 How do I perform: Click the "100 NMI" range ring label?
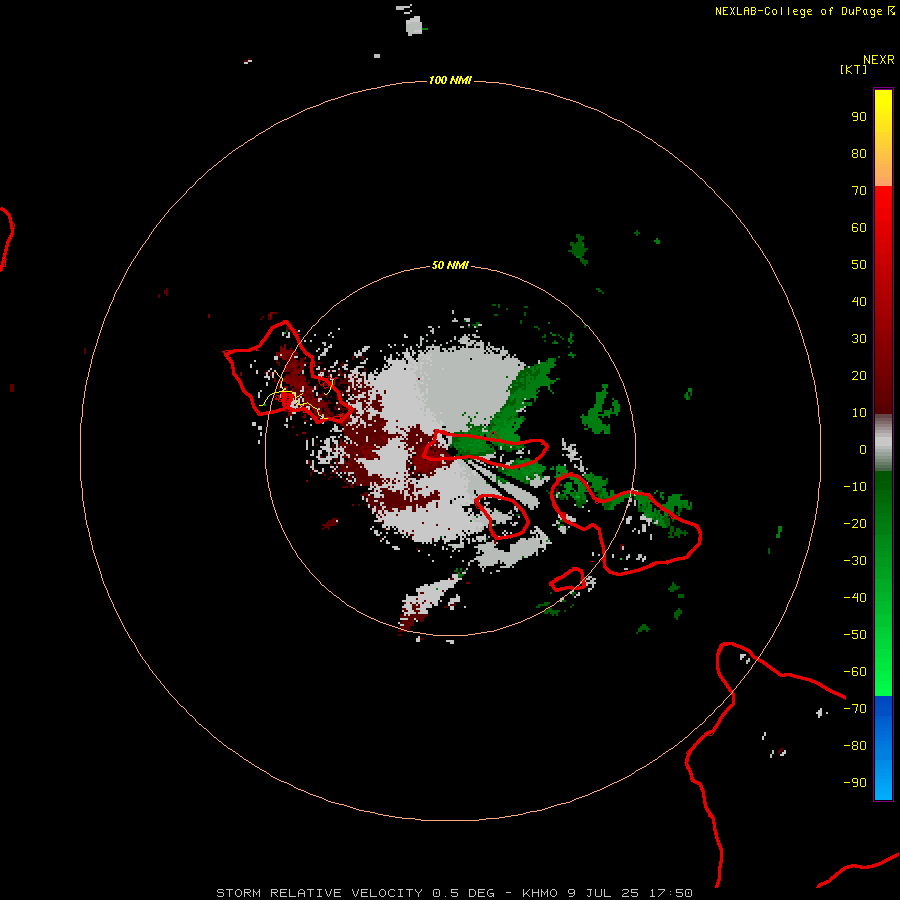coord(450,80)
